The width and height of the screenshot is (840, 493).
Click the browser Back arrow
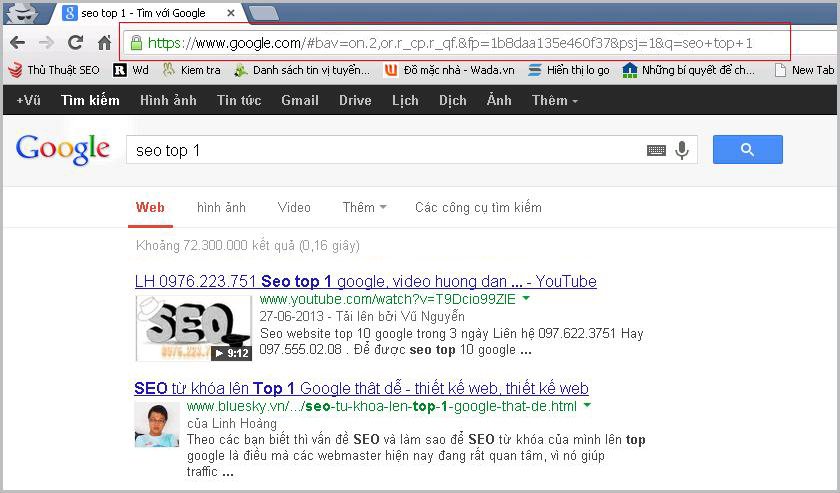tap(18, 43)
